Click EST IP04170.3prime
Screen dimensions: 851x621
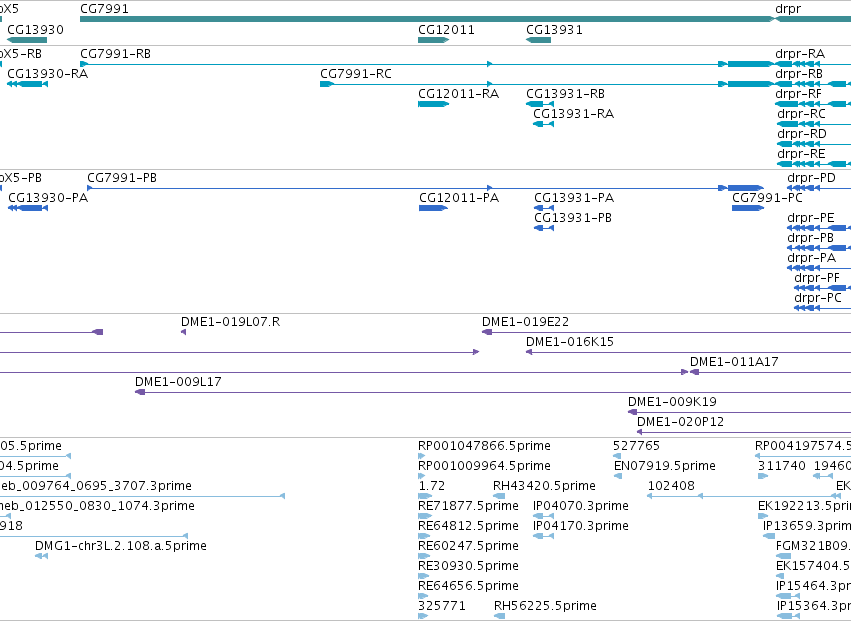pos(543,536)
